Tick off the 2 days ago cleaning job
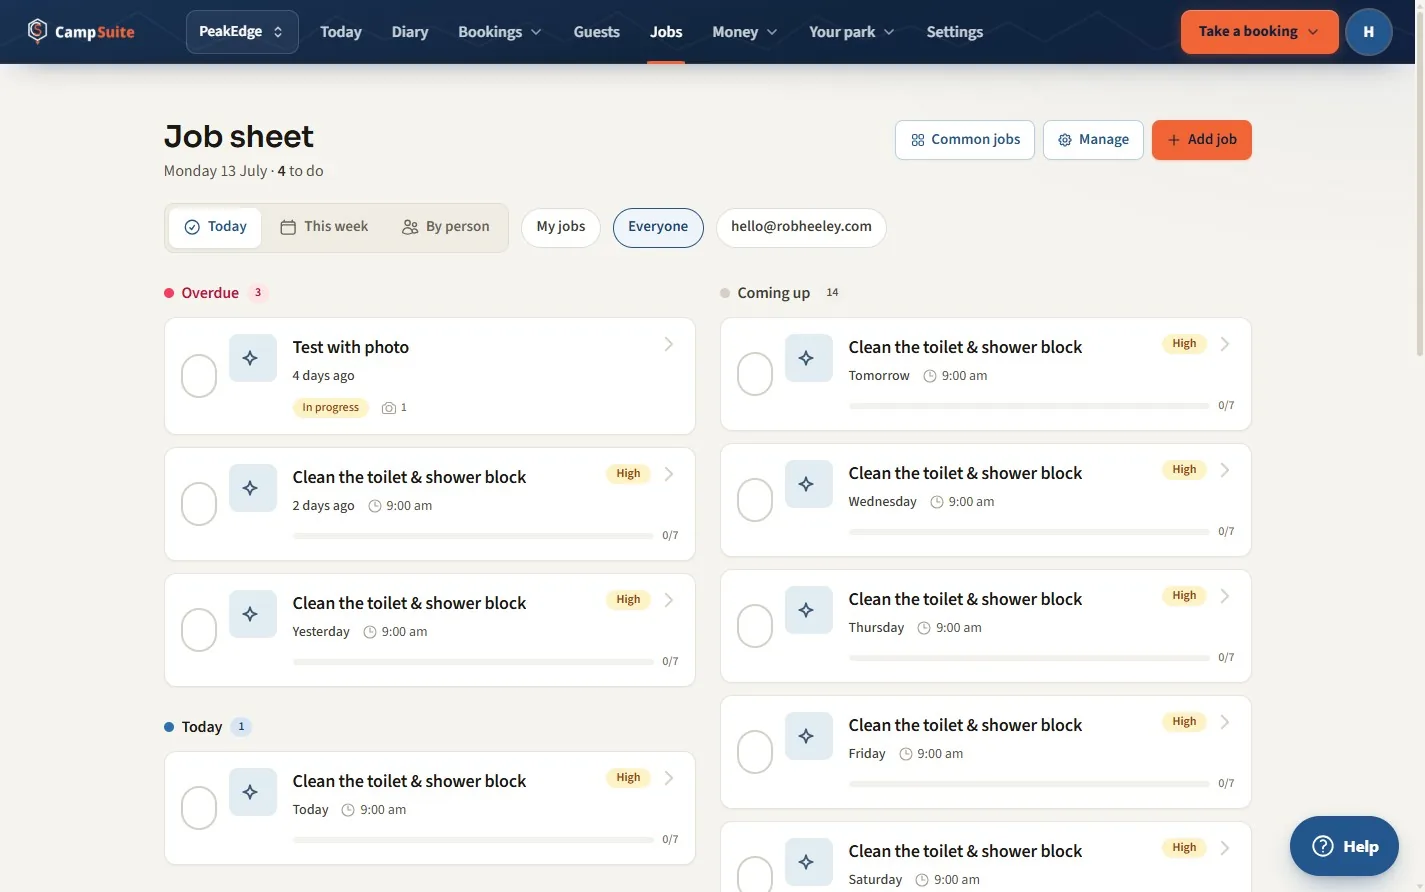 pos(199,504)
